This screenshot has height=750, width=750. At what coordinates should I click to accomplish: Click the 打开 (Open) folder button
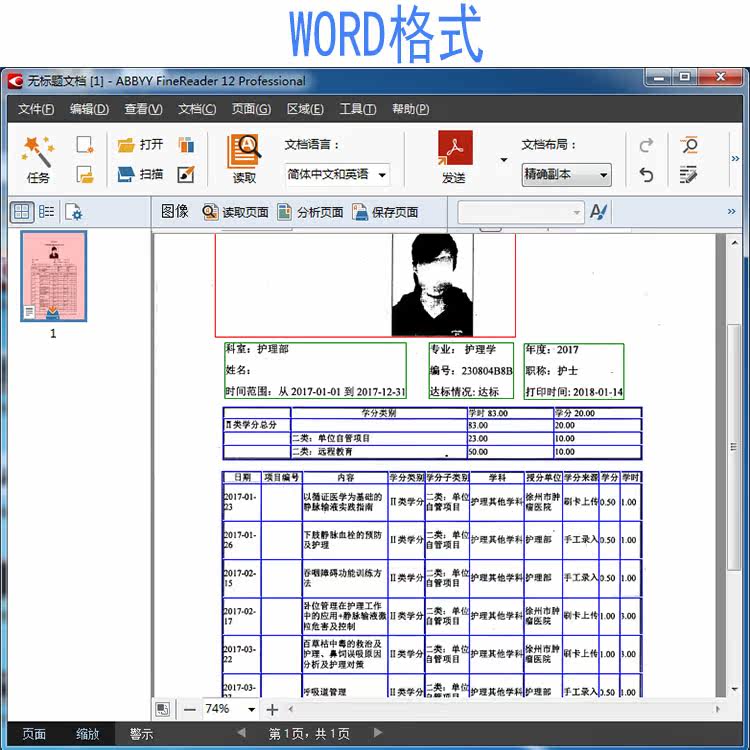click(140, 144)
